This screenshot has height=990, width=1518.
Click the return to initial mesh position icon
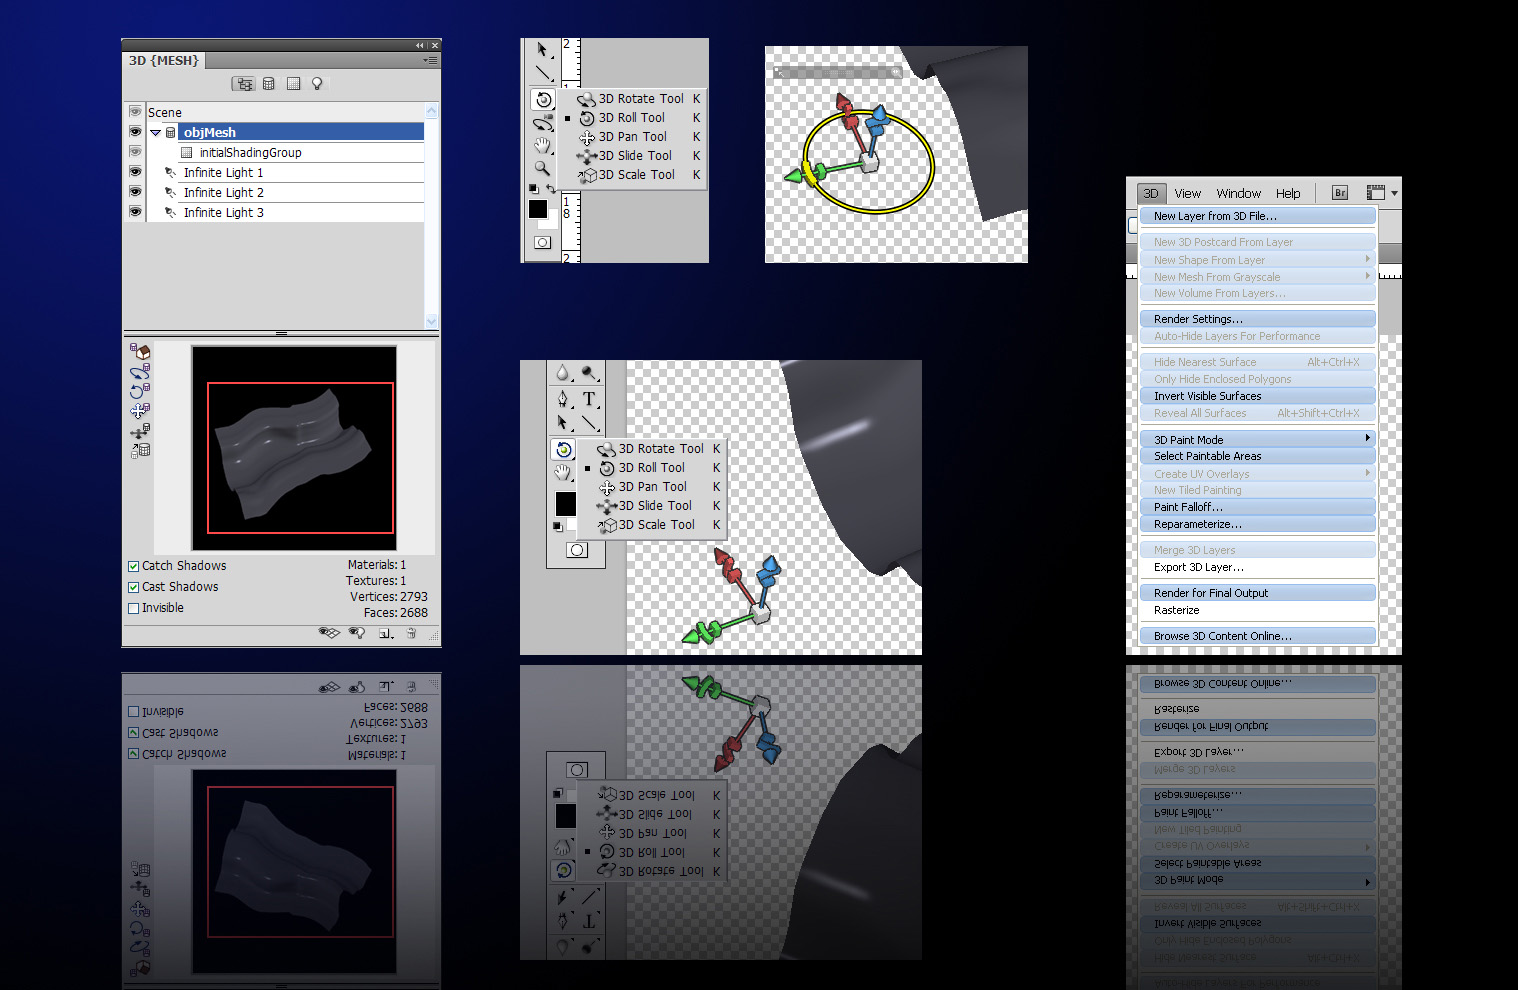[141, 352]
